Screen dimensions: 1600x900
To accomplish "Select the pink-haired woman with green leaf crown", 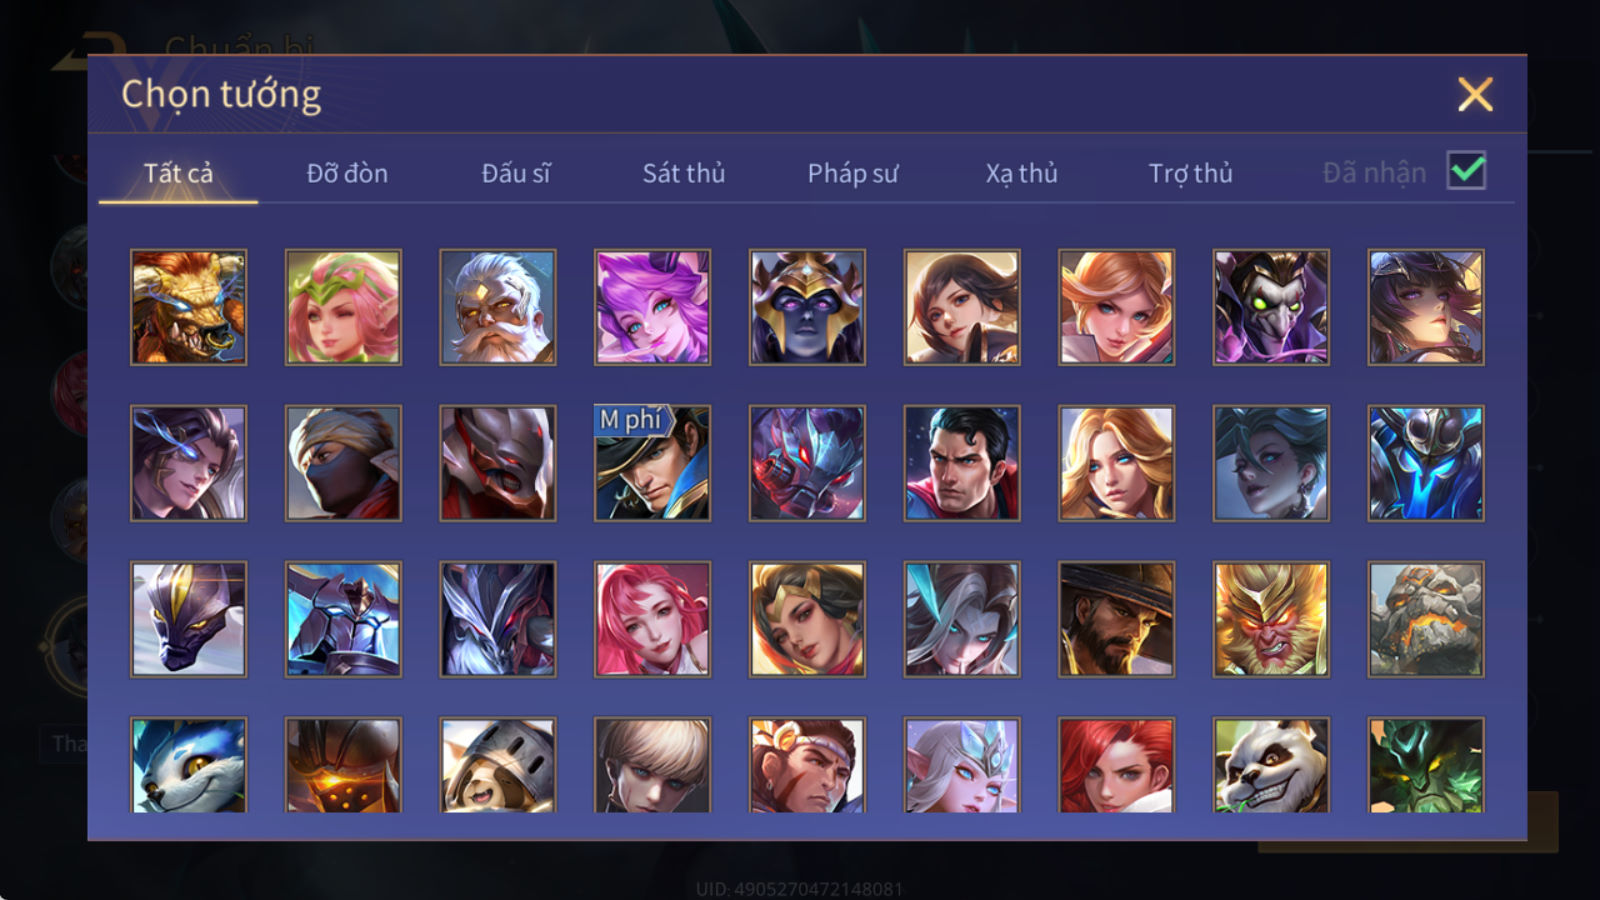I will (x=343, y=307).
